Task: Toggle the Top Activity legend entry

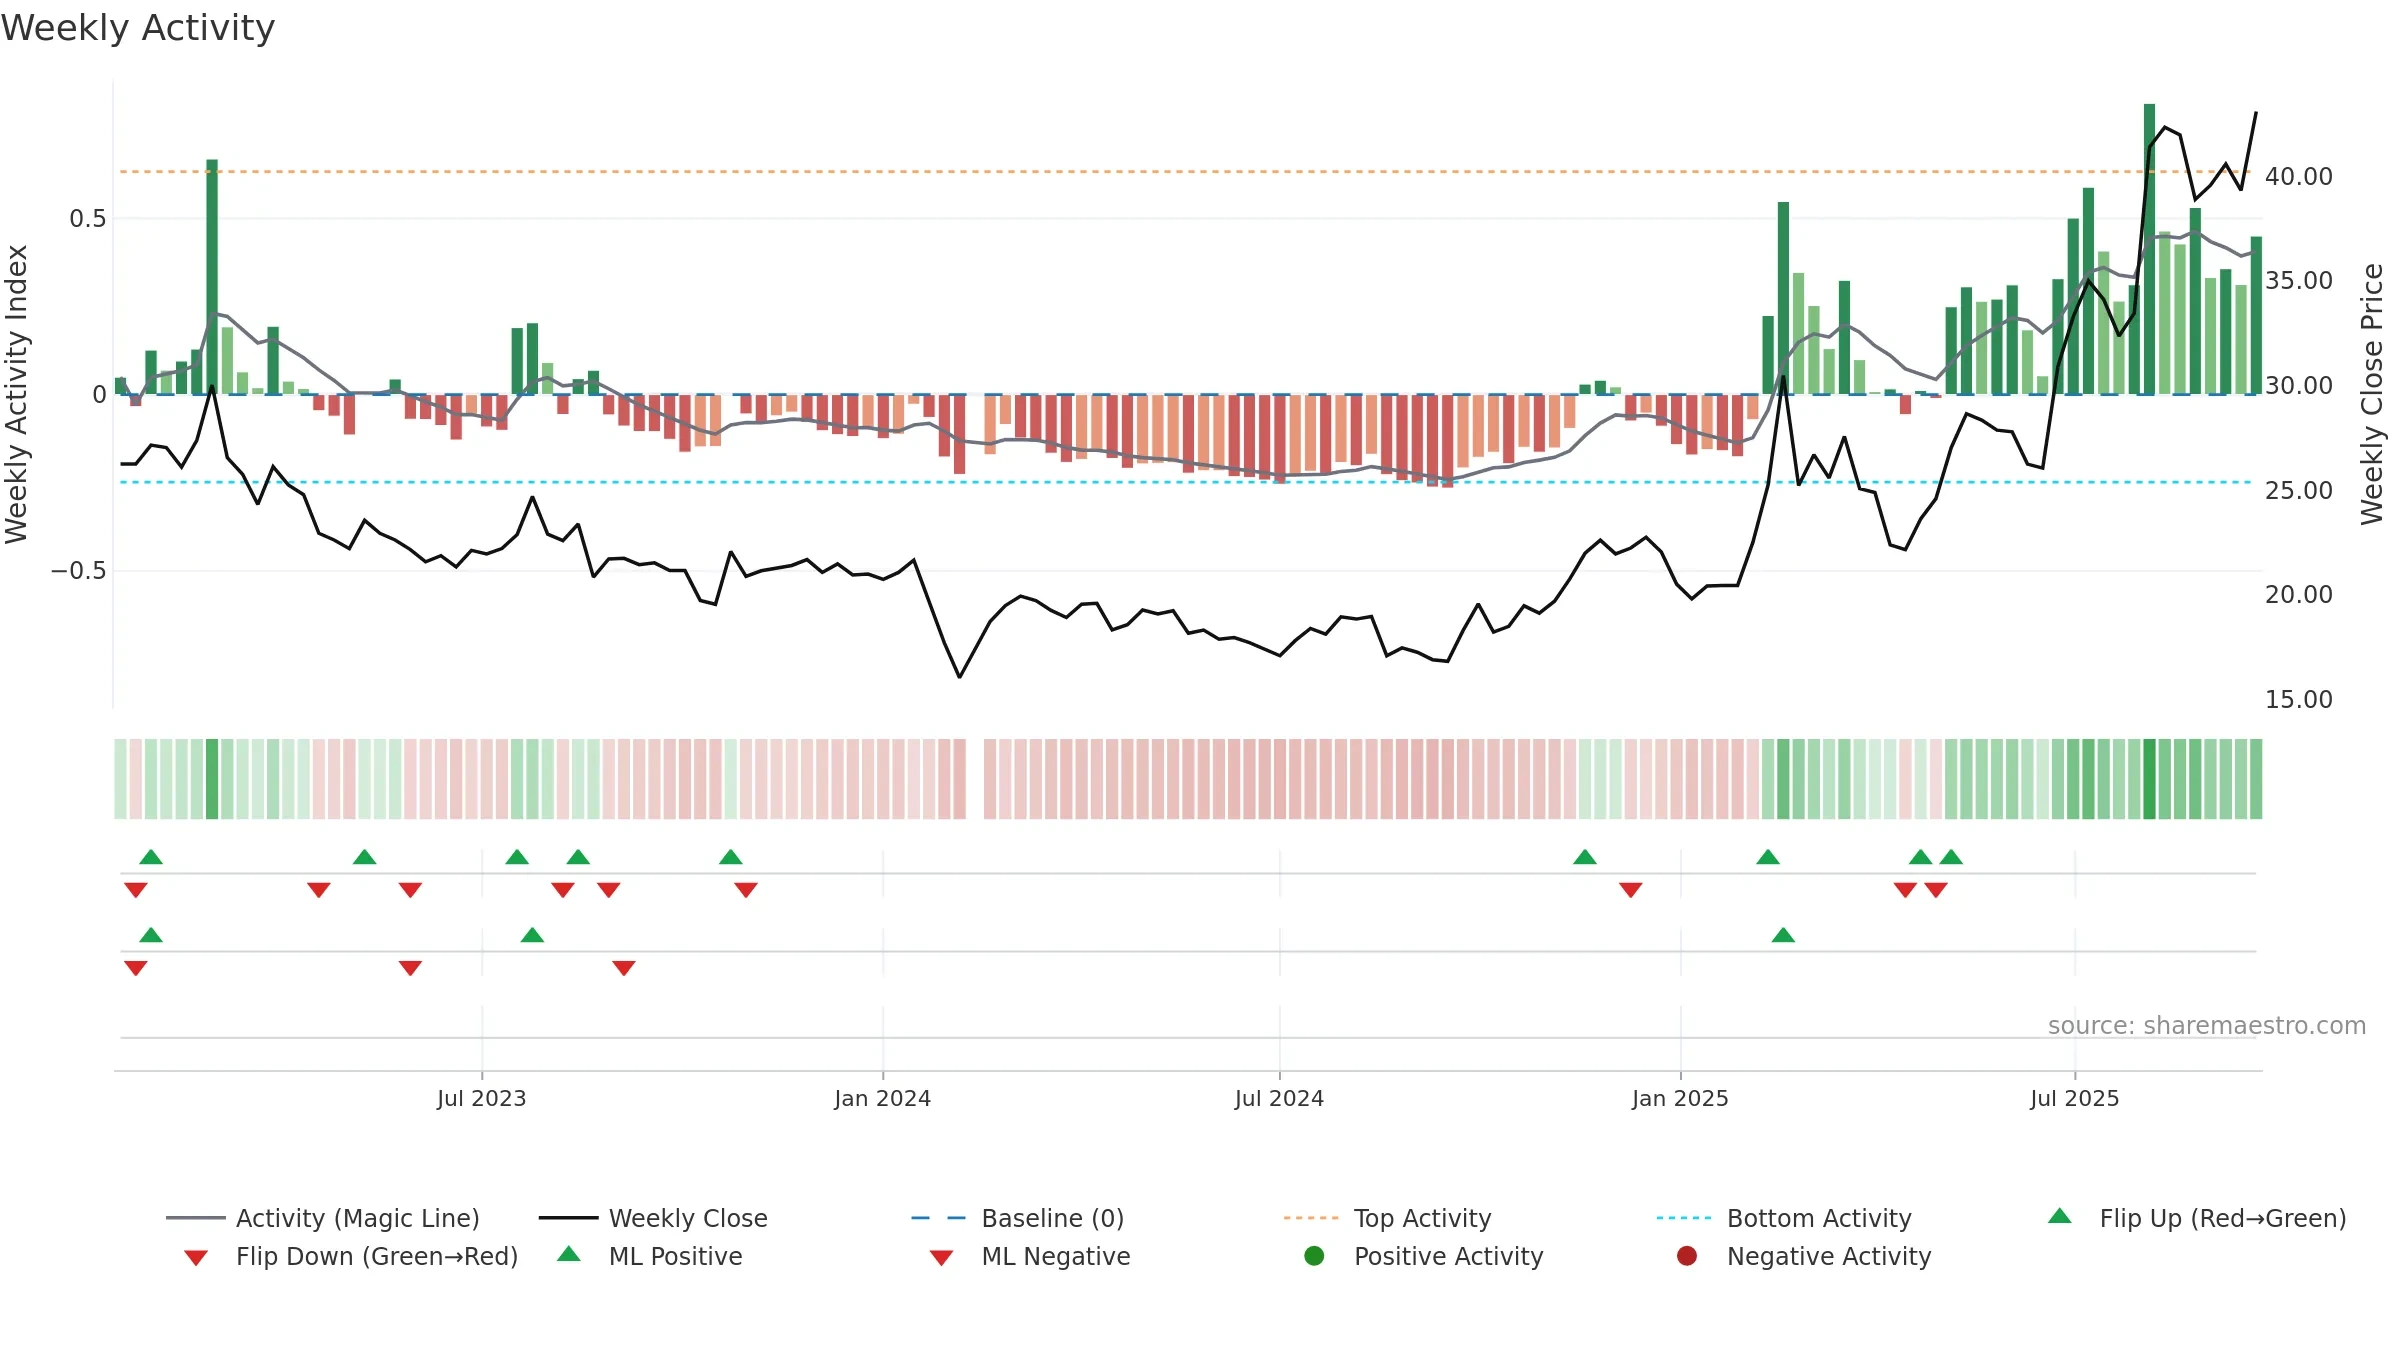Action: click(x=1388, y=1218)
